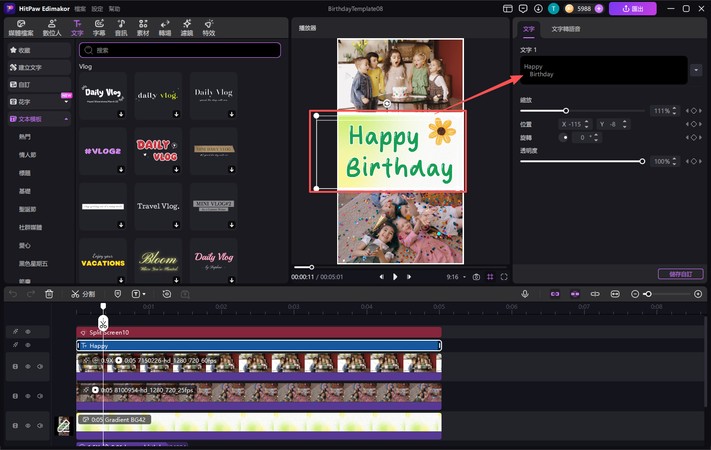The height and width of the screenshot is (450, 711).
Task: Switch to the 文字轉語音 tab
Action: (x=566, y=29)
